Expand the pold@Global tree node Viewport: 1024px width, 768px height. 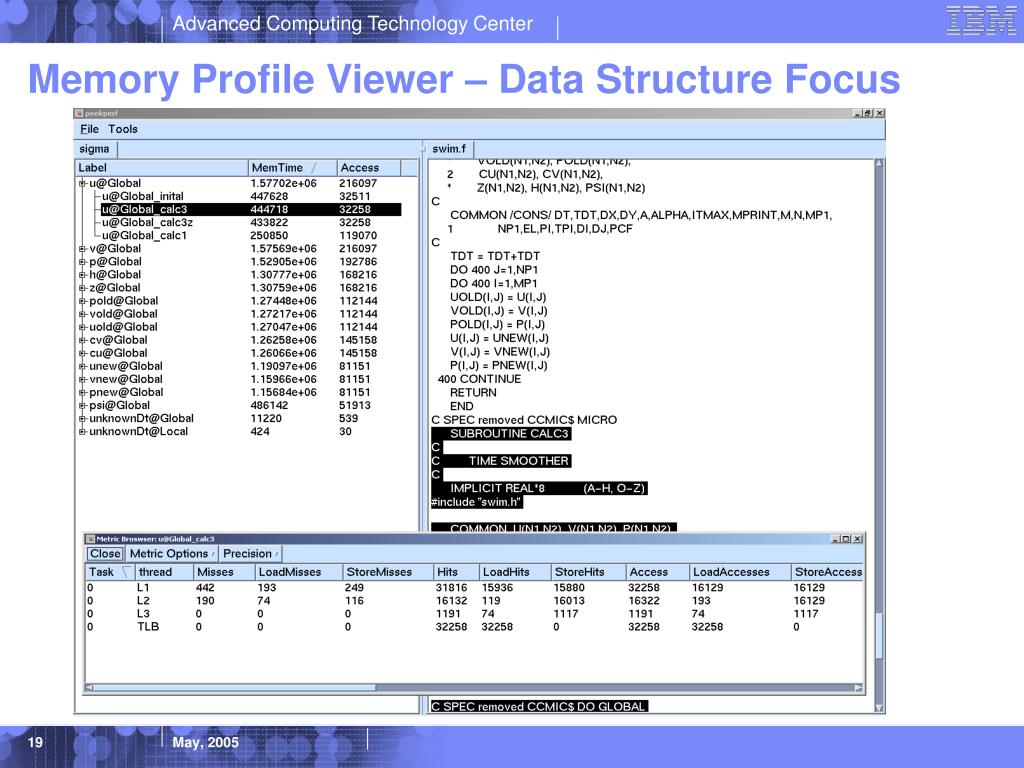pyautogui.click(x=82, y=301)
